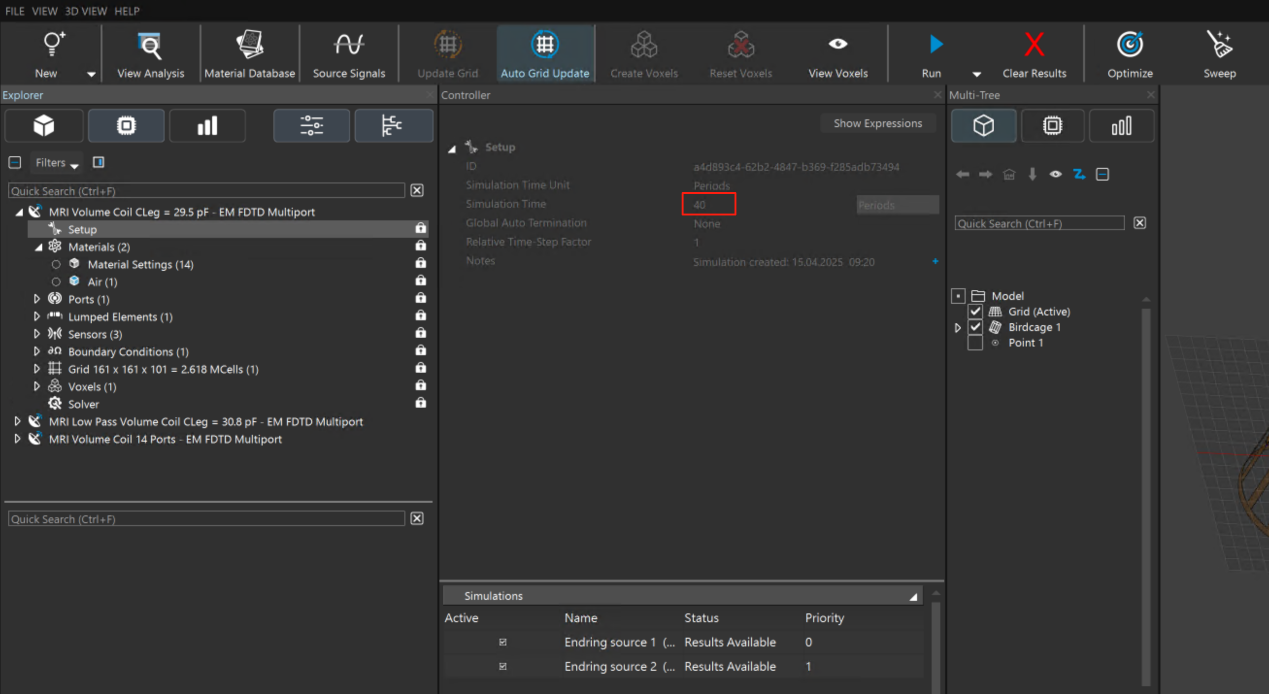Uncheck the Grid (Active) checkbox
The height and width of the screenshot is (694, 1269).
[x=975, y=312]
